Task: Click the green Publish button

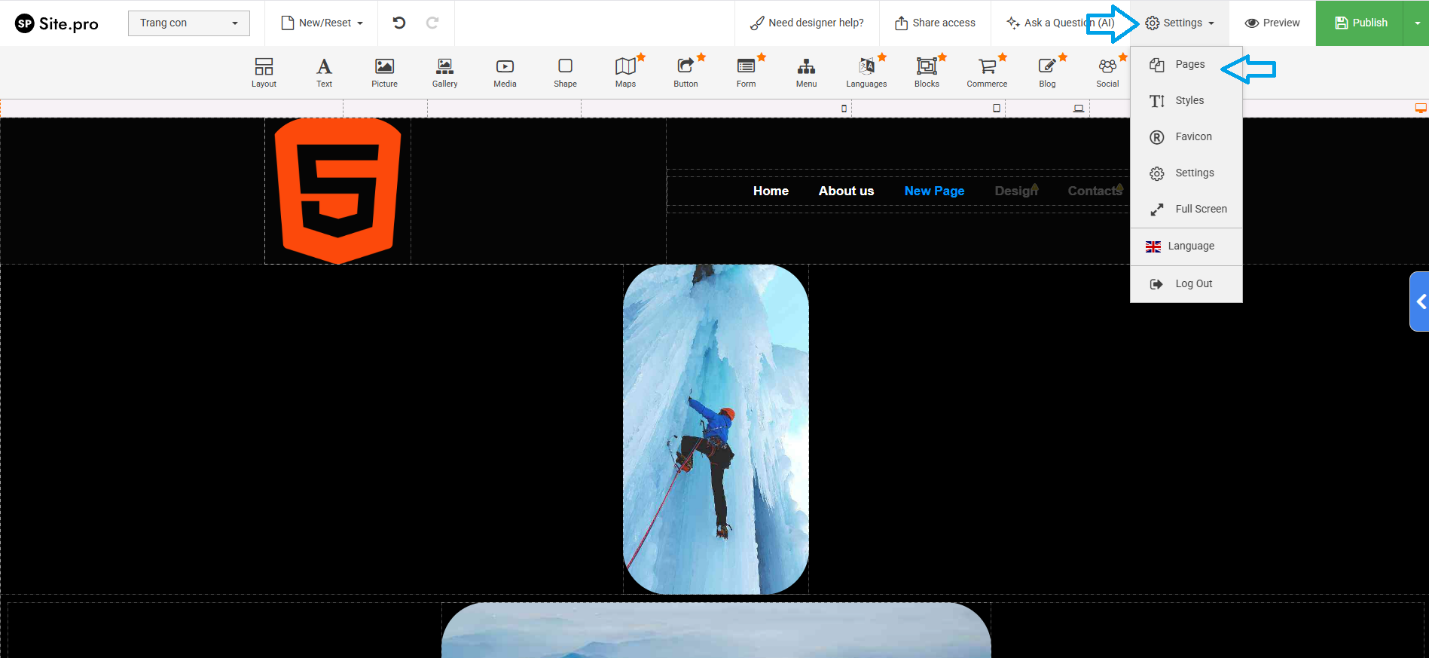Action: point(1360,23)
